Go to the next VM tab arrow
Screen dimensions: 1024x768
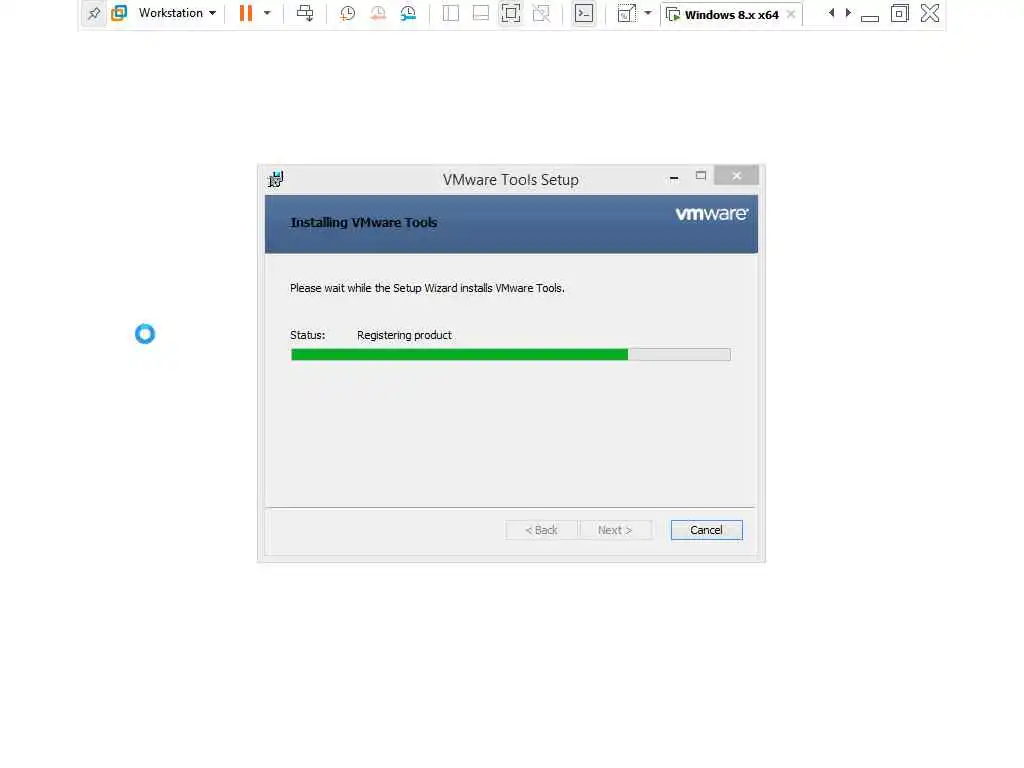click(x=848, y=12)
